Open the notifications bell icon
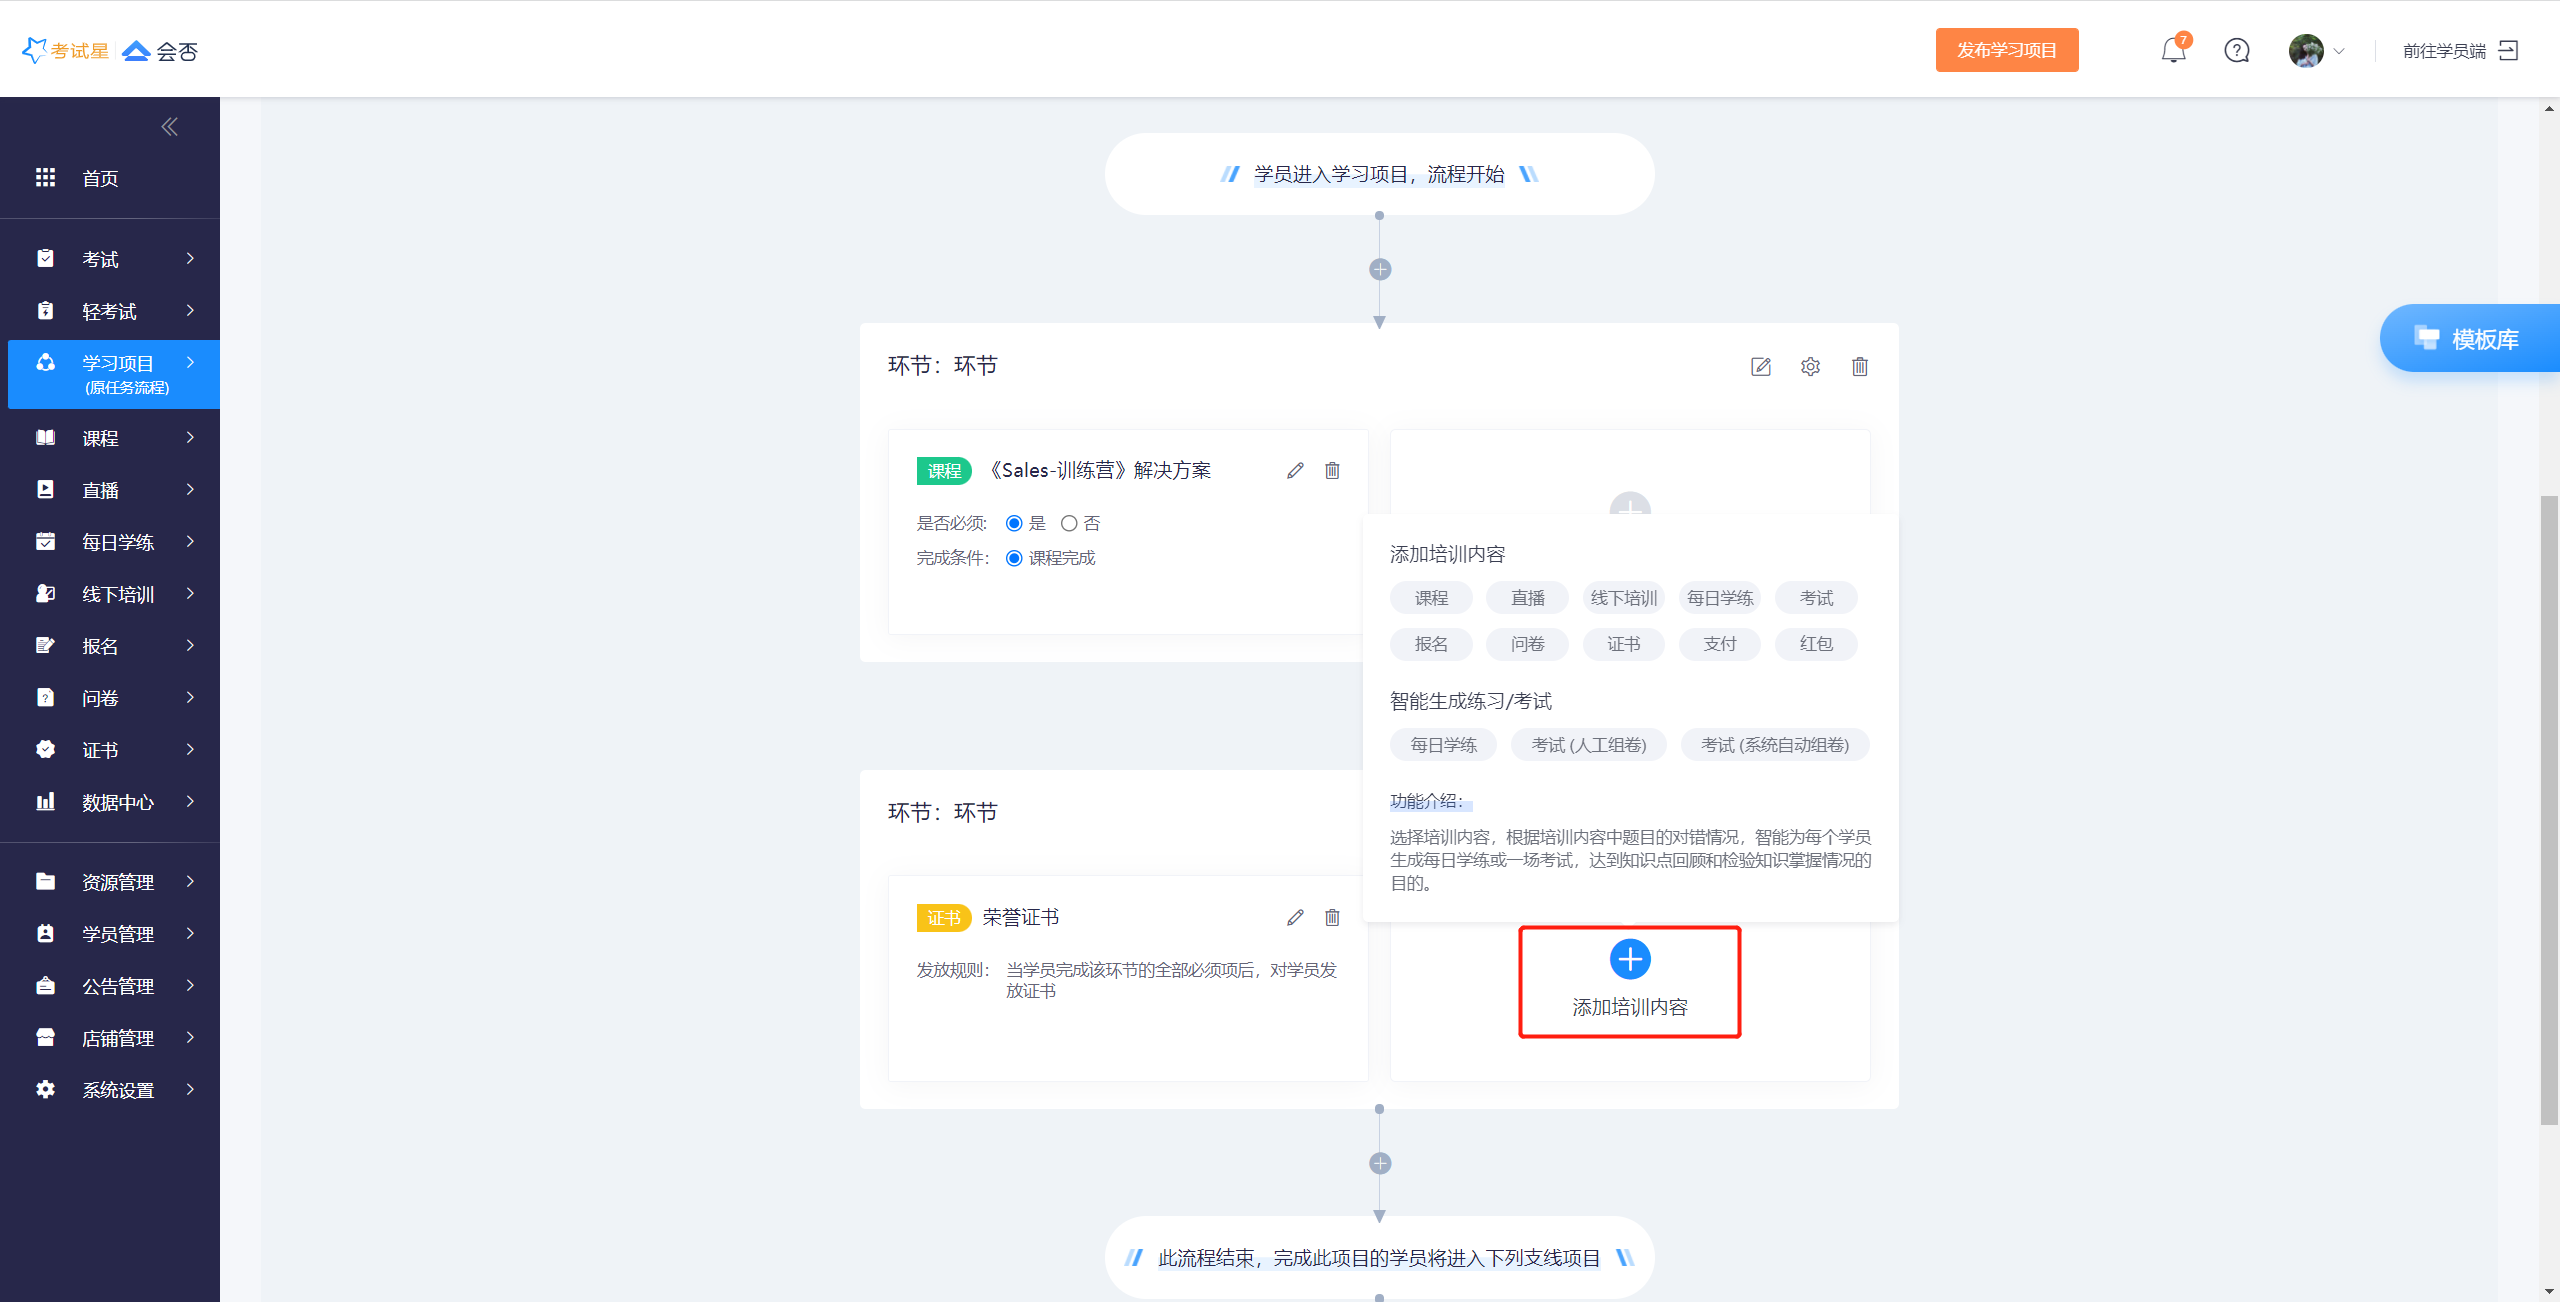 coord(2173,51)
